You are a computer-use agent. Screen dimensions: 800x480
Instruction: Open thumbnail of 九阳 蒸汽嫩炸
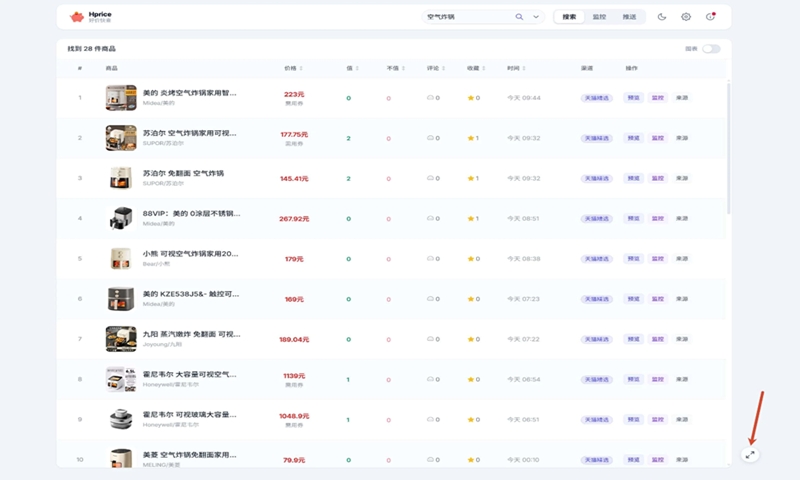(x=121, y=339)
